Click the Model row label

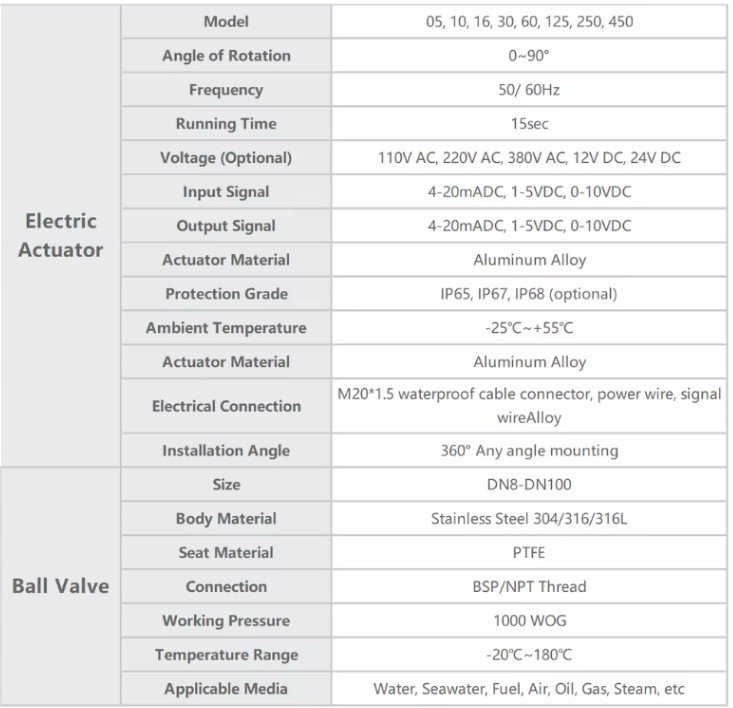[226, 21]
